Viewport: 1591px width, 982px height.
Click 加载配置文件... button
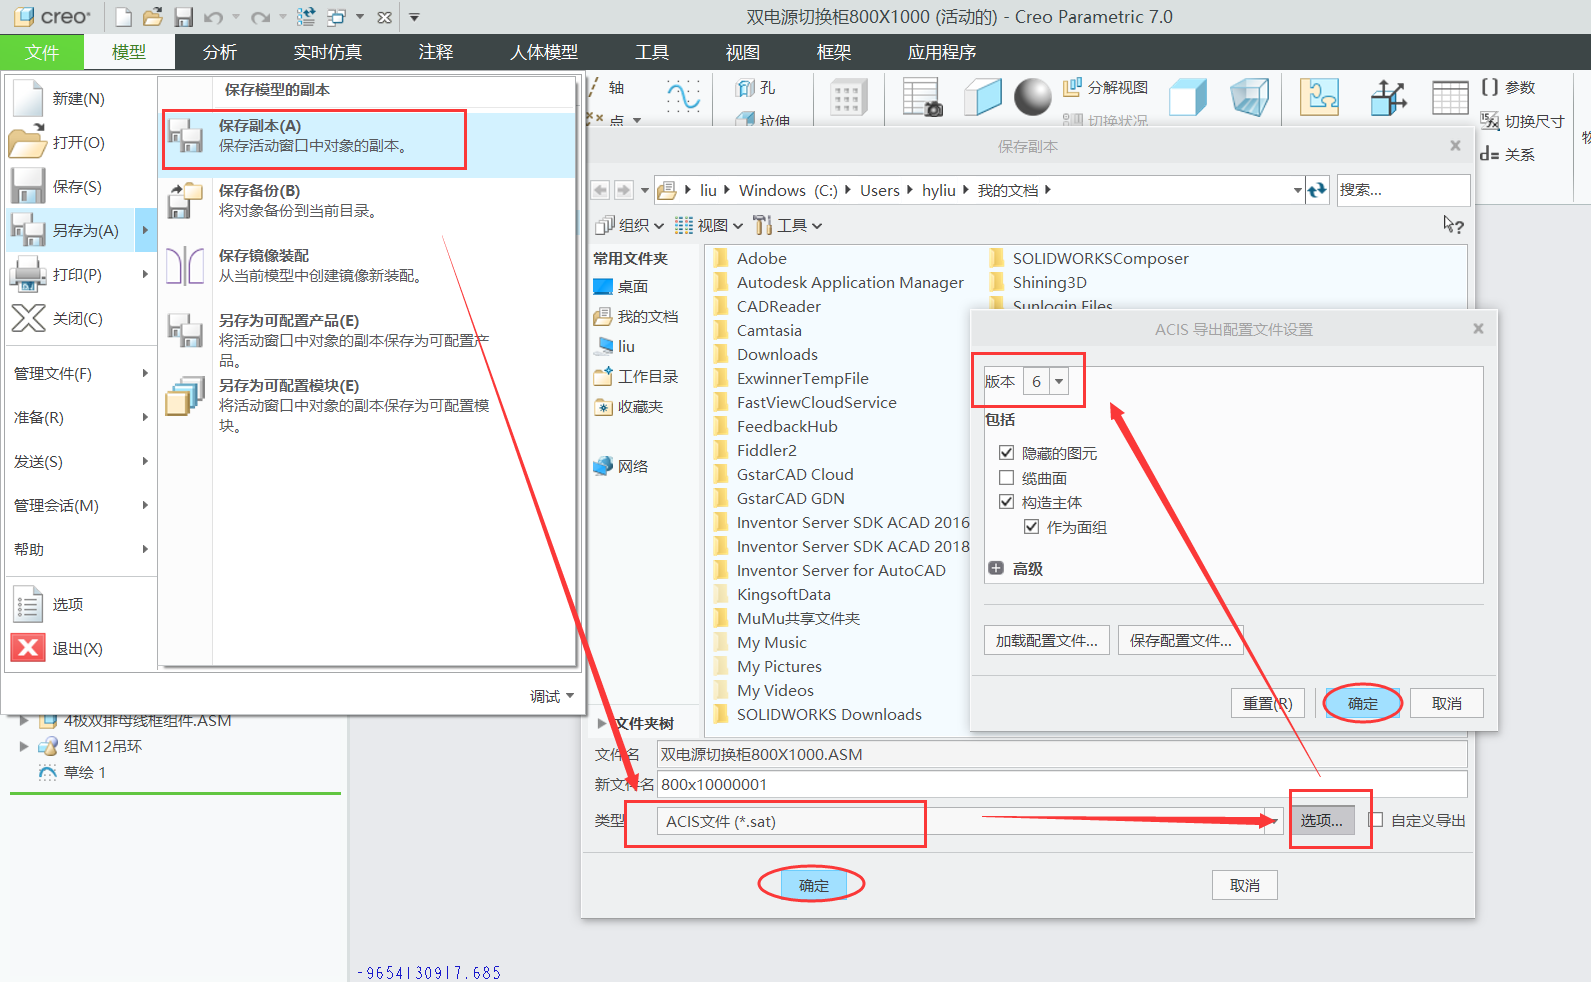1047,640
